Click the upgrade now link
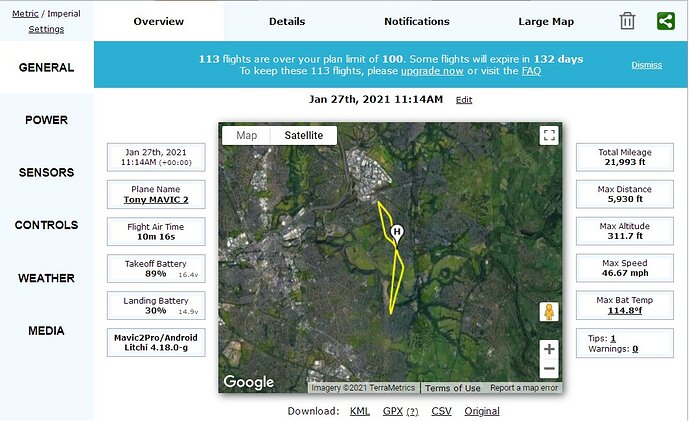The image size is (690, 421). [432, 71]
